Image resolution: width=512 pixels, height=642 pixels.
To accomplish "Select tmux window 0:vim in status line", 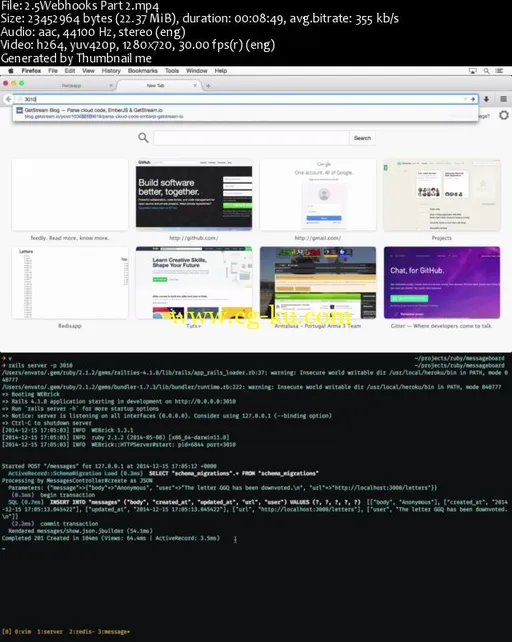I will tap(23, 632).
